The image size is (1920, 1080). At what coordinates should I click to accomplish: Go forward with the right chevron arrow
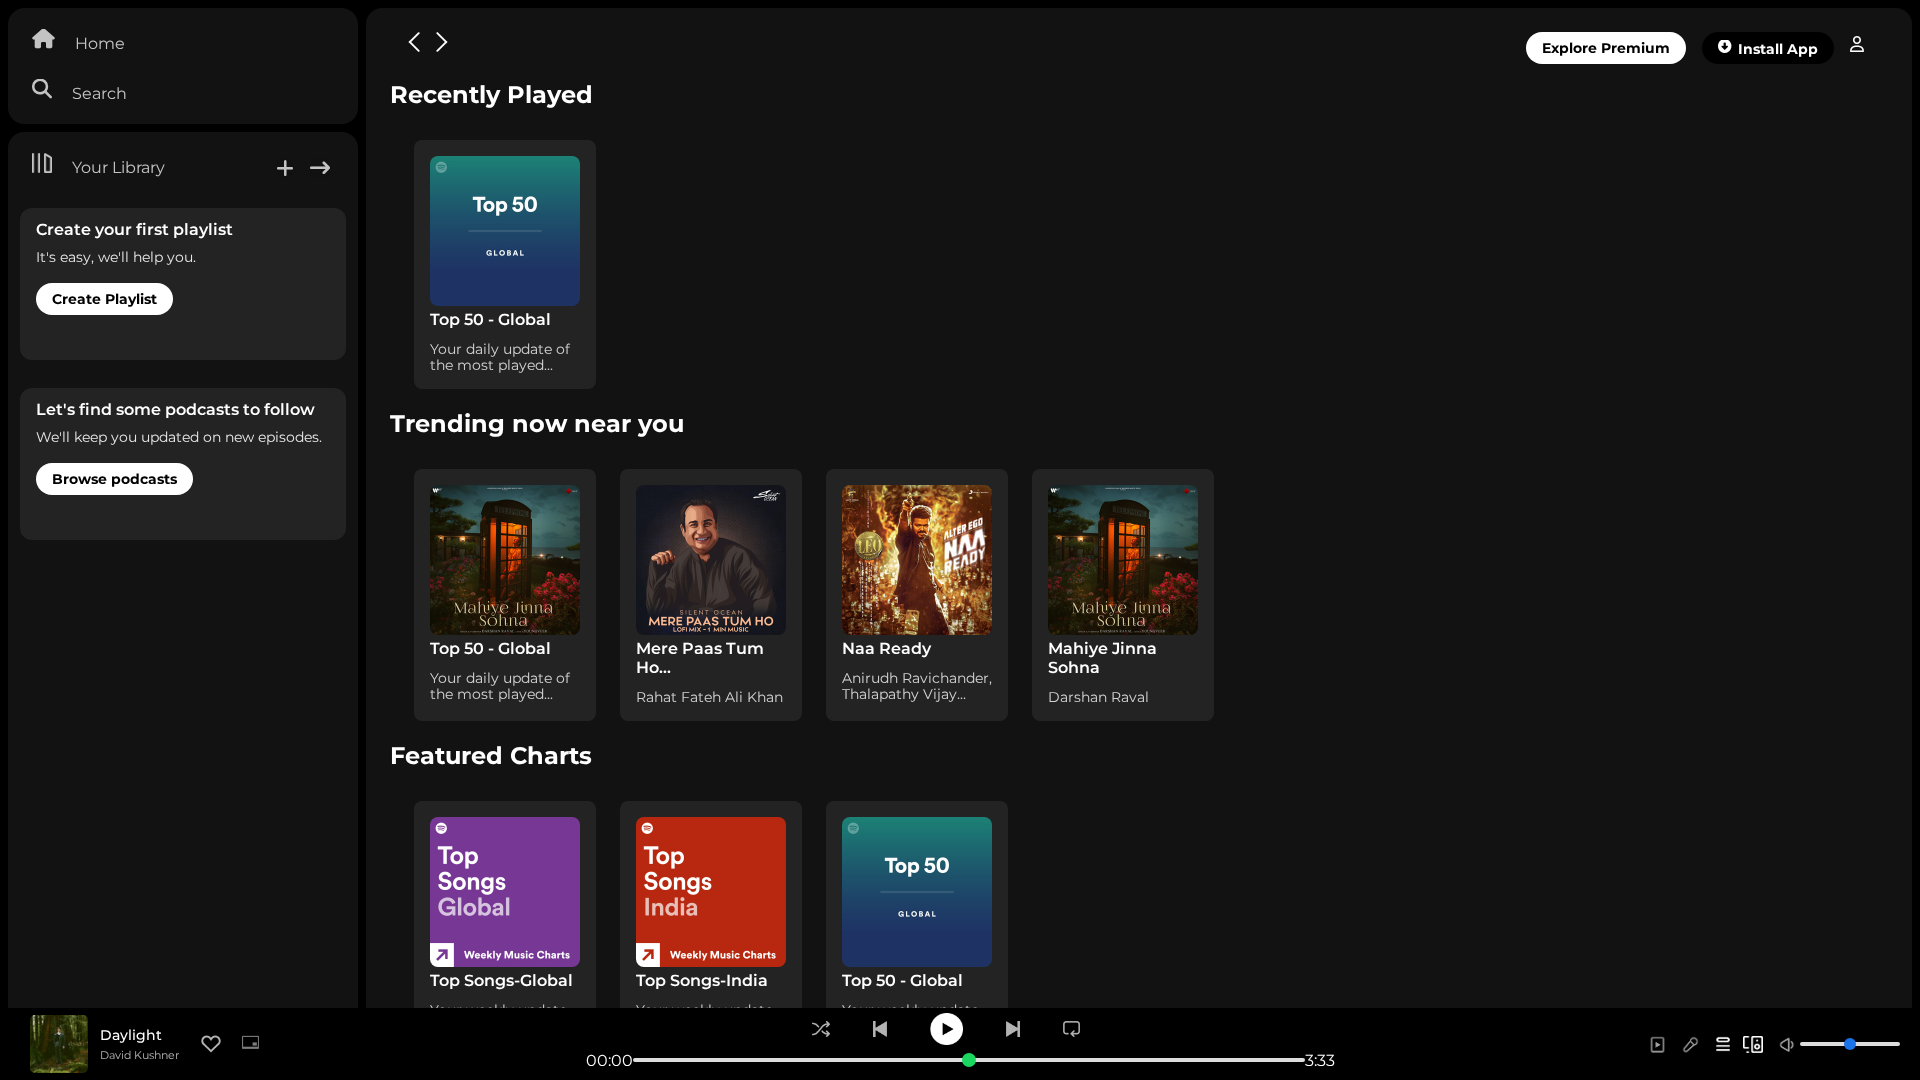(x=441, y=42)
